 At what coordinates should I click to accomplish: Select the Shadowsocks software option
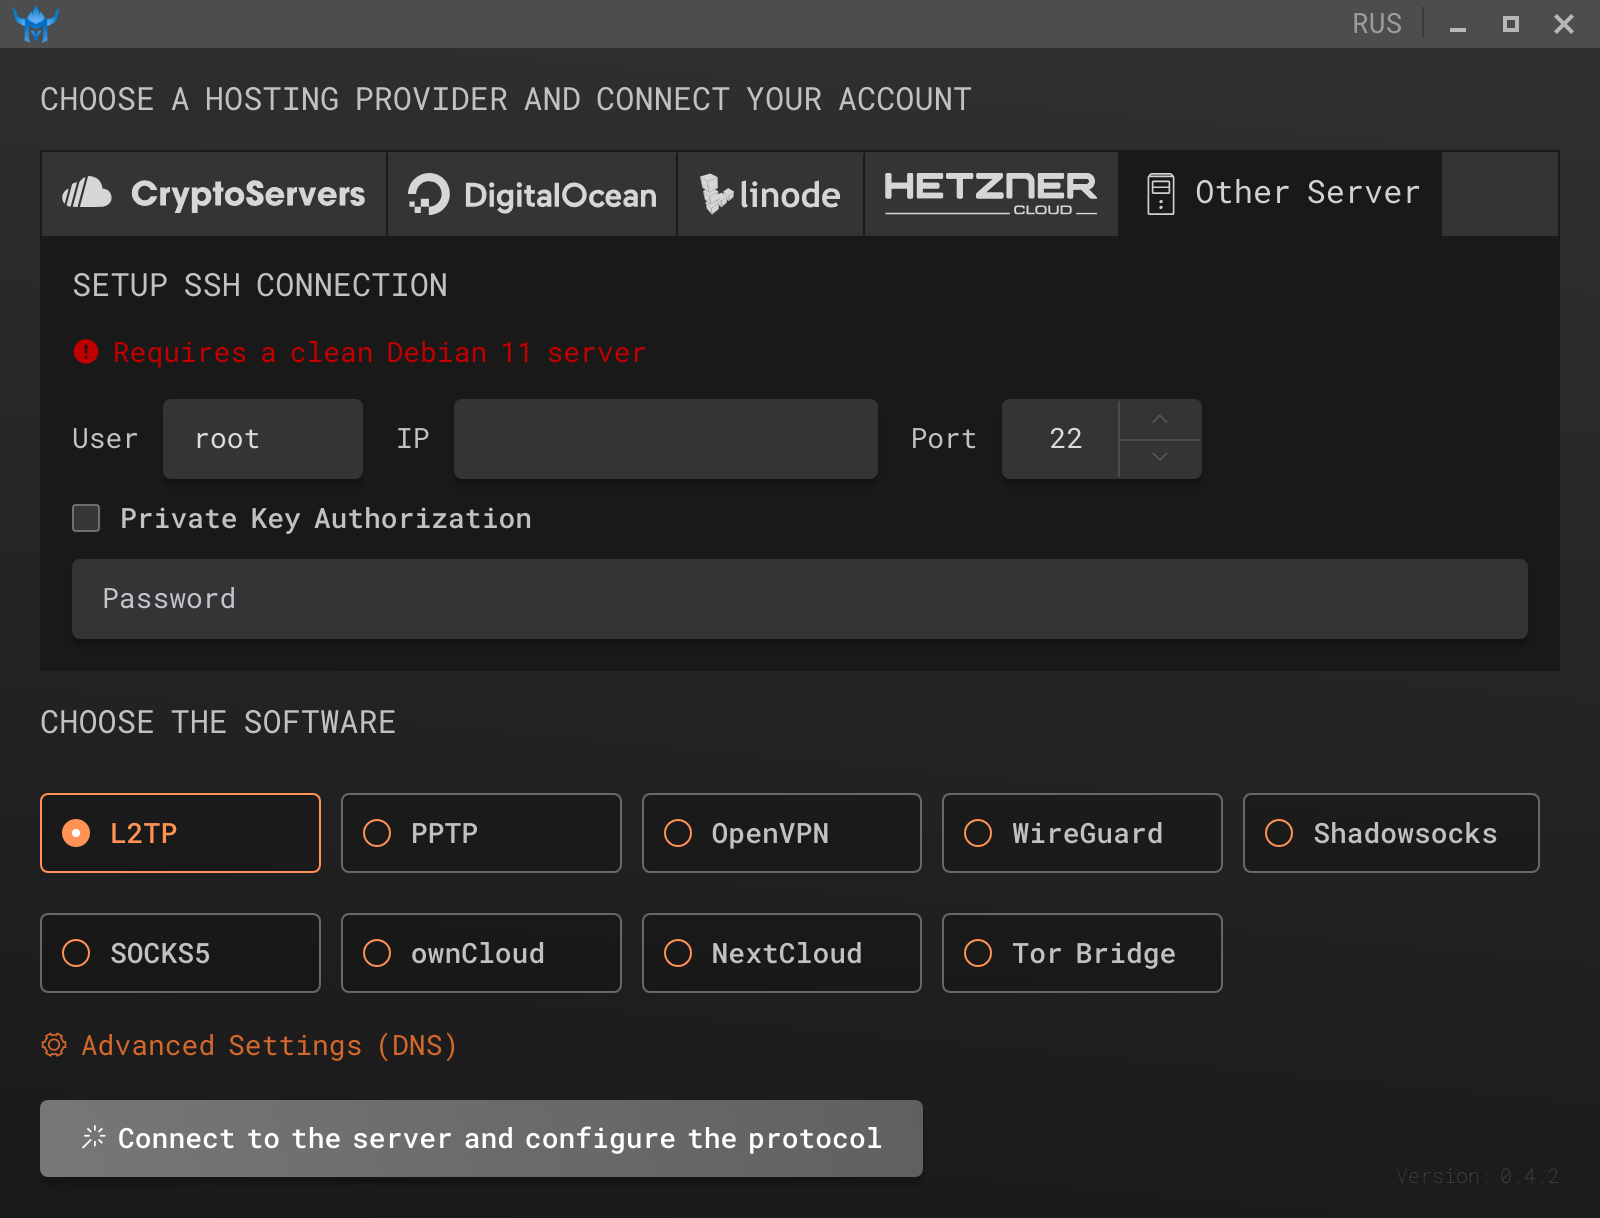coord(1391,833)
